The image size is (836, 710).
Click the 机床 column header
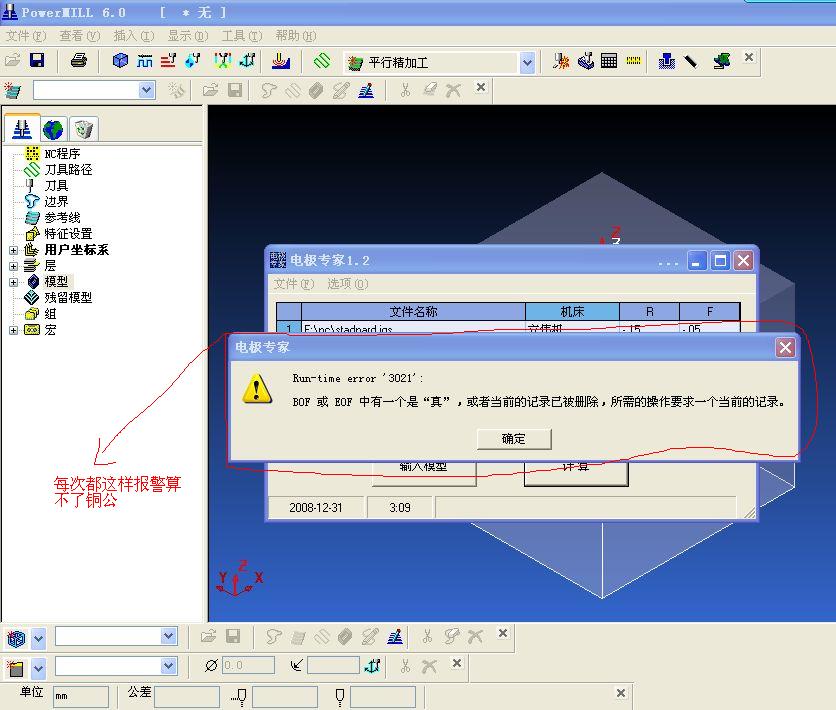(572, 311)
